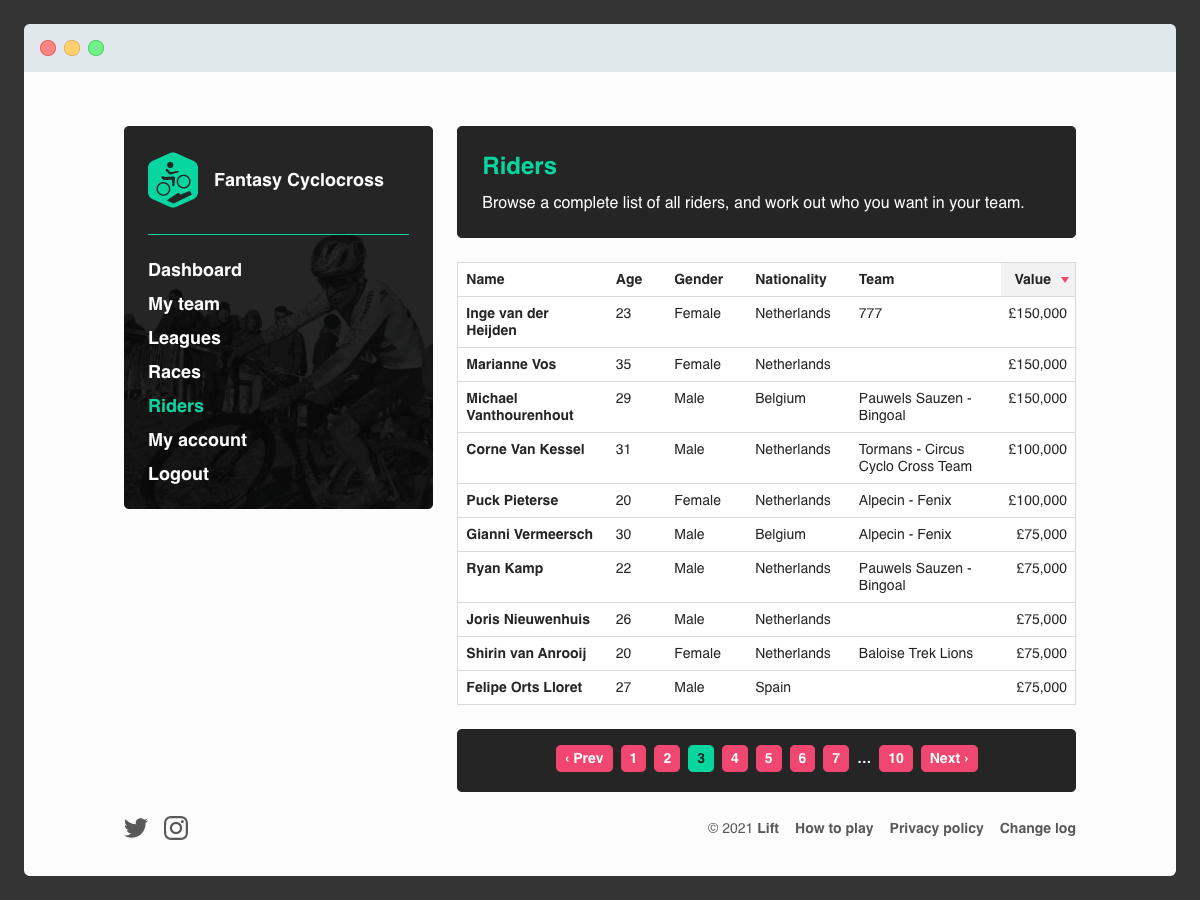This screenshot has width=1200, height=900.
Task: Click Tormans - Circus Cyclo Cross Team cell
Action: (915, 458)
